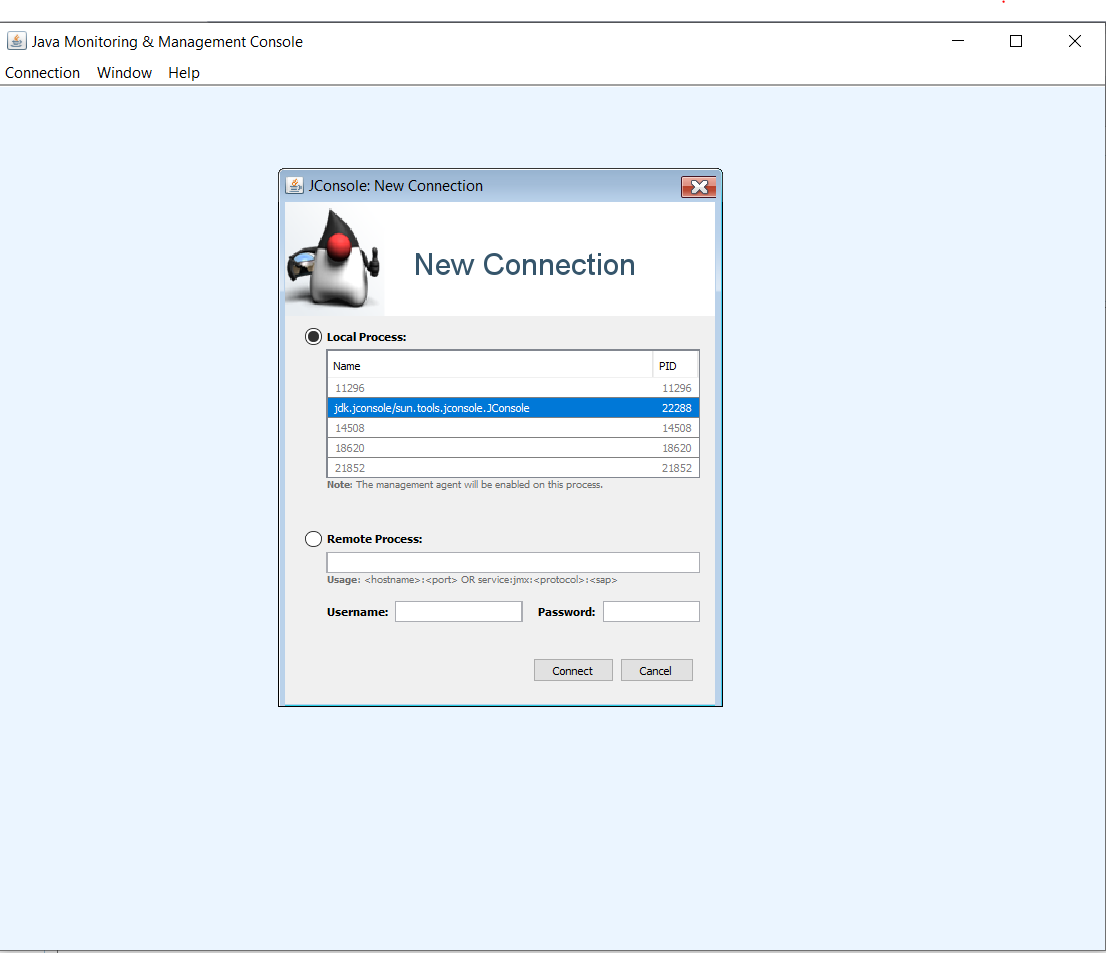The image size is (1106, 953).
Task: Click the PID column header
Action: tap(675, 365)
